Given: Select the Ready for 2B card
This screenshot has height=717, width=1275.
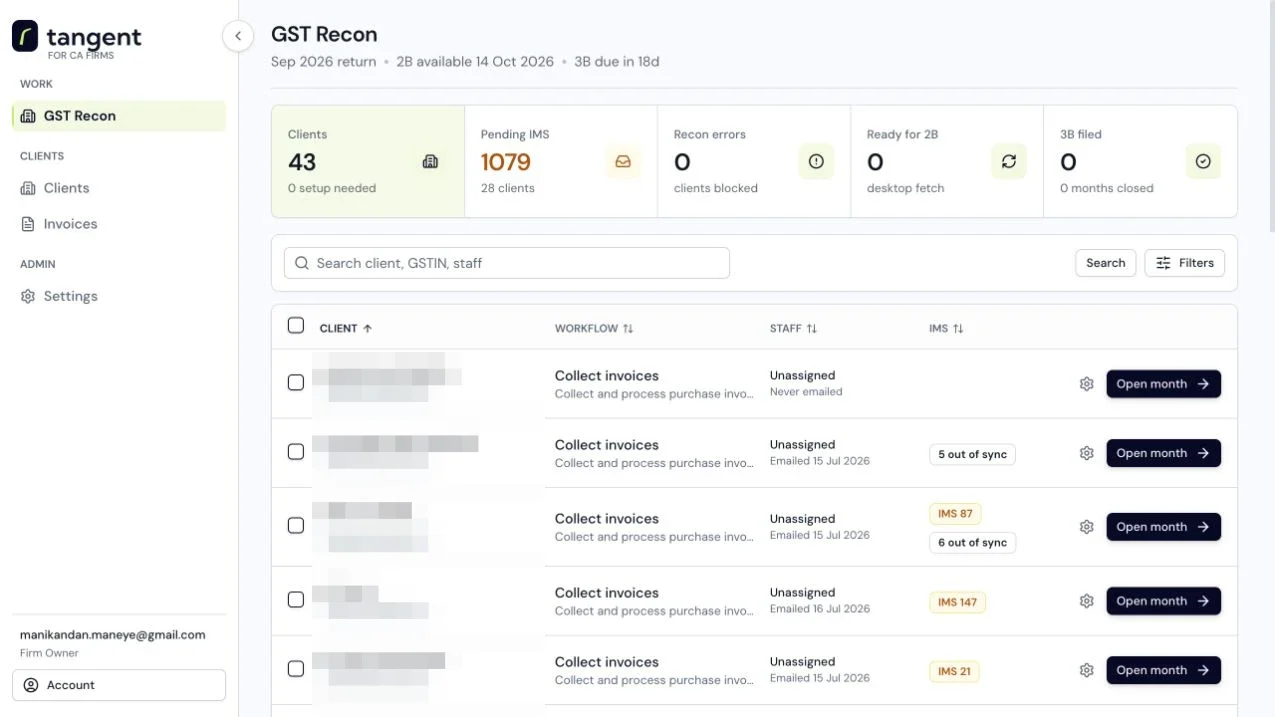Looking at the screenshot, I should pyautogui.click(x=947, y=161).
